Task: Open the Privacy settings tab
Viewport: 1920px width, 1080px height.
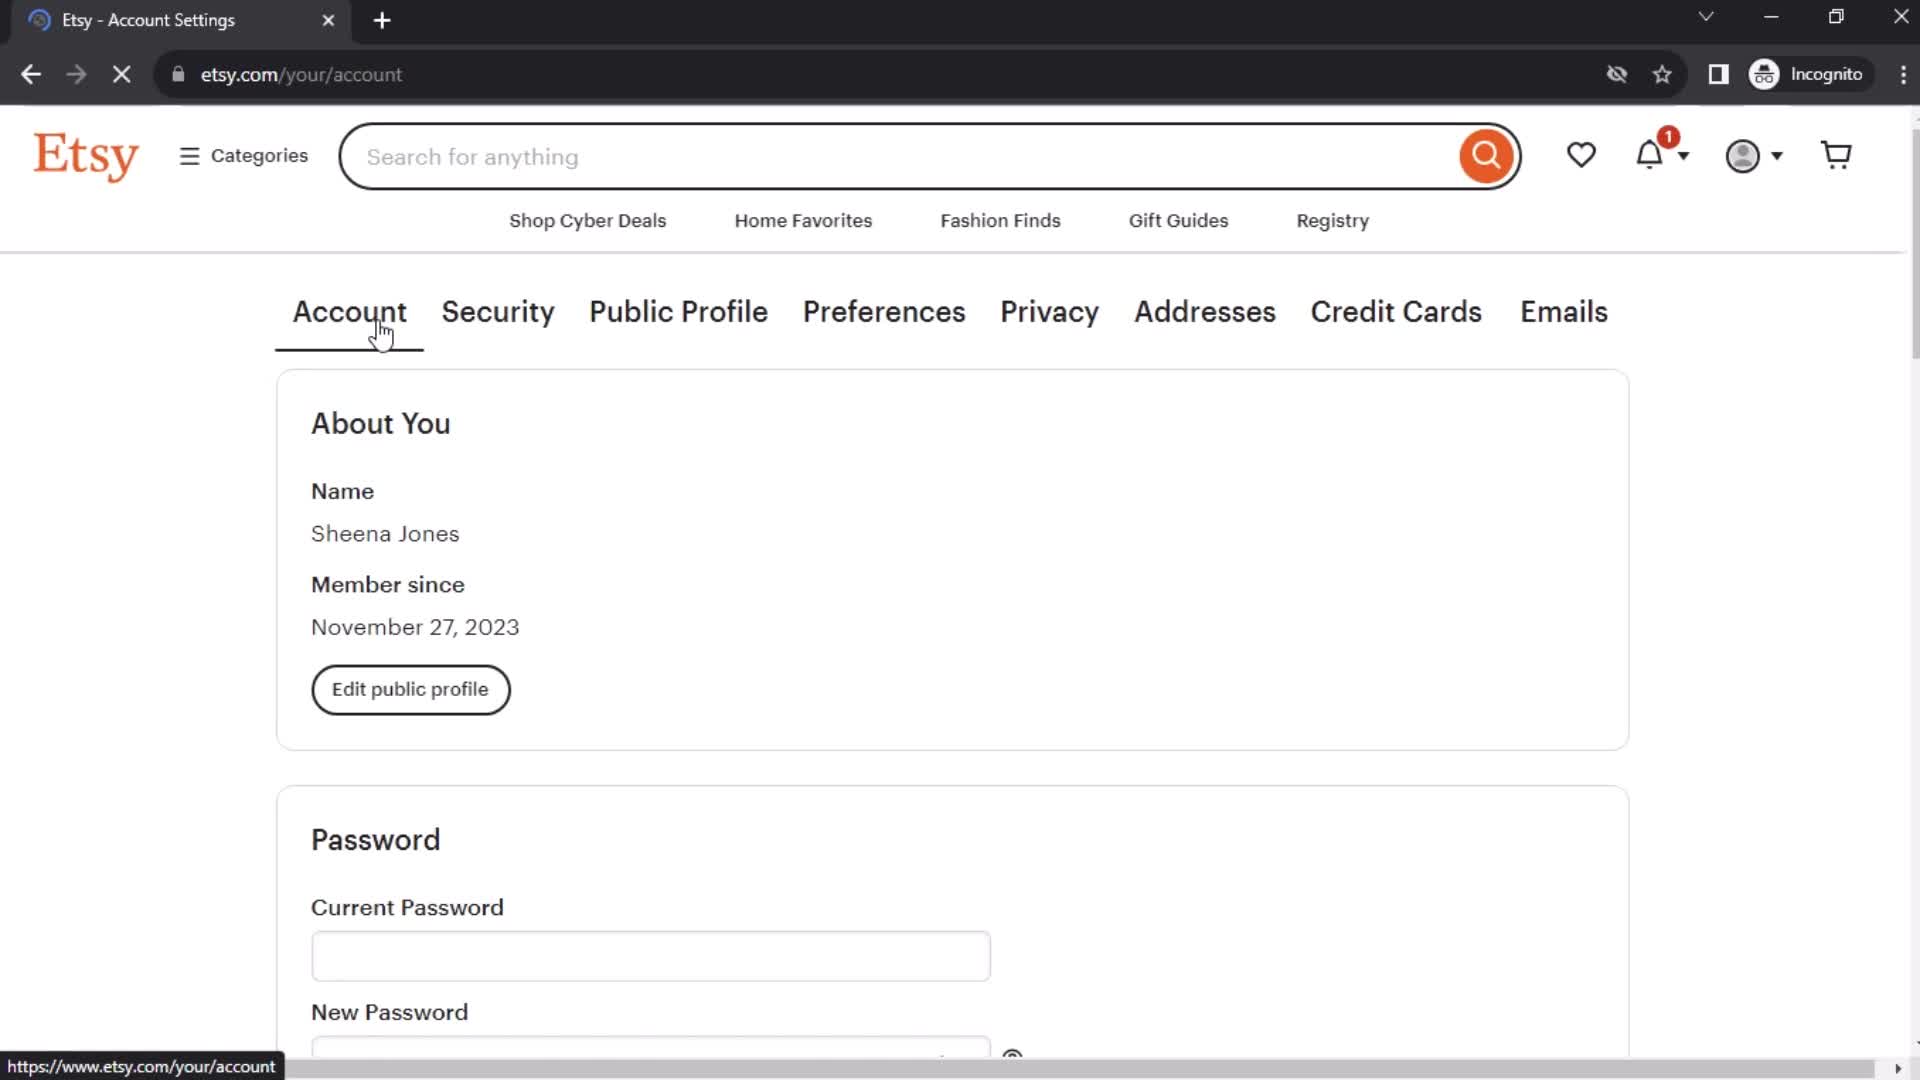Action: point(1050,311)
